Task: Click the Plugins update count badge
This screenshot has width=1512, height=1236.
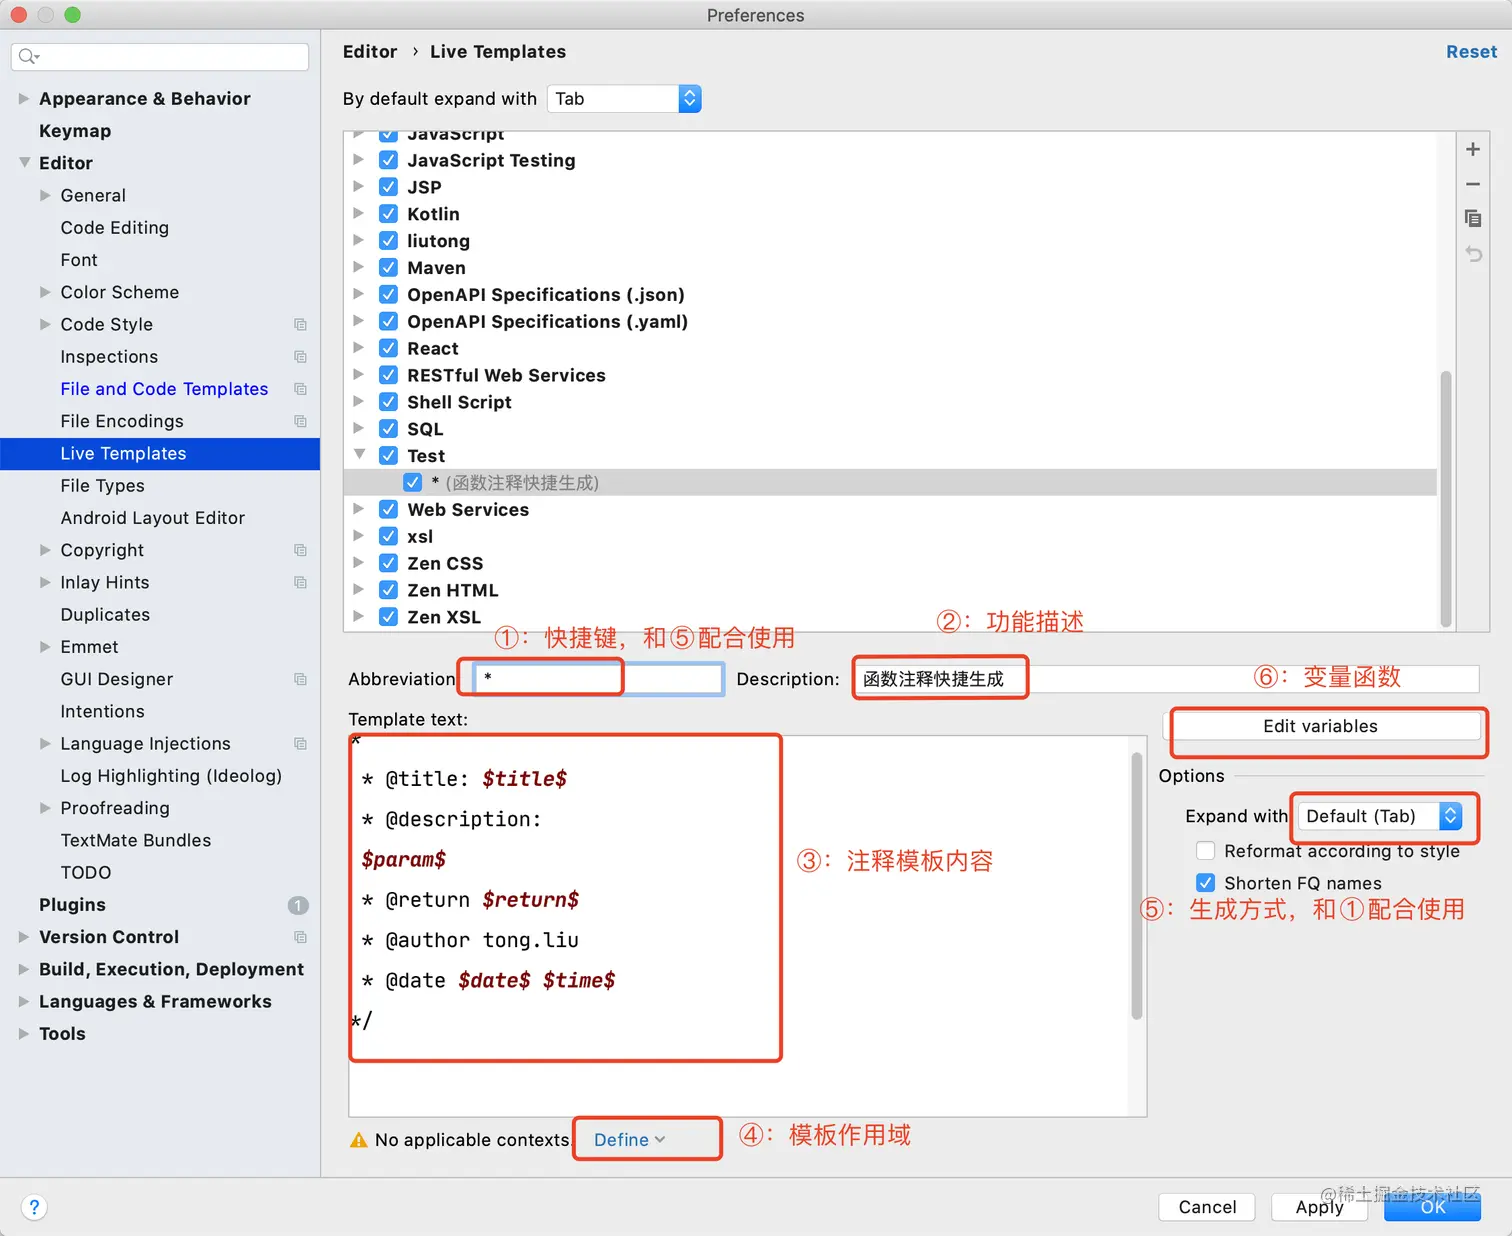Action: tap(298, 905)
